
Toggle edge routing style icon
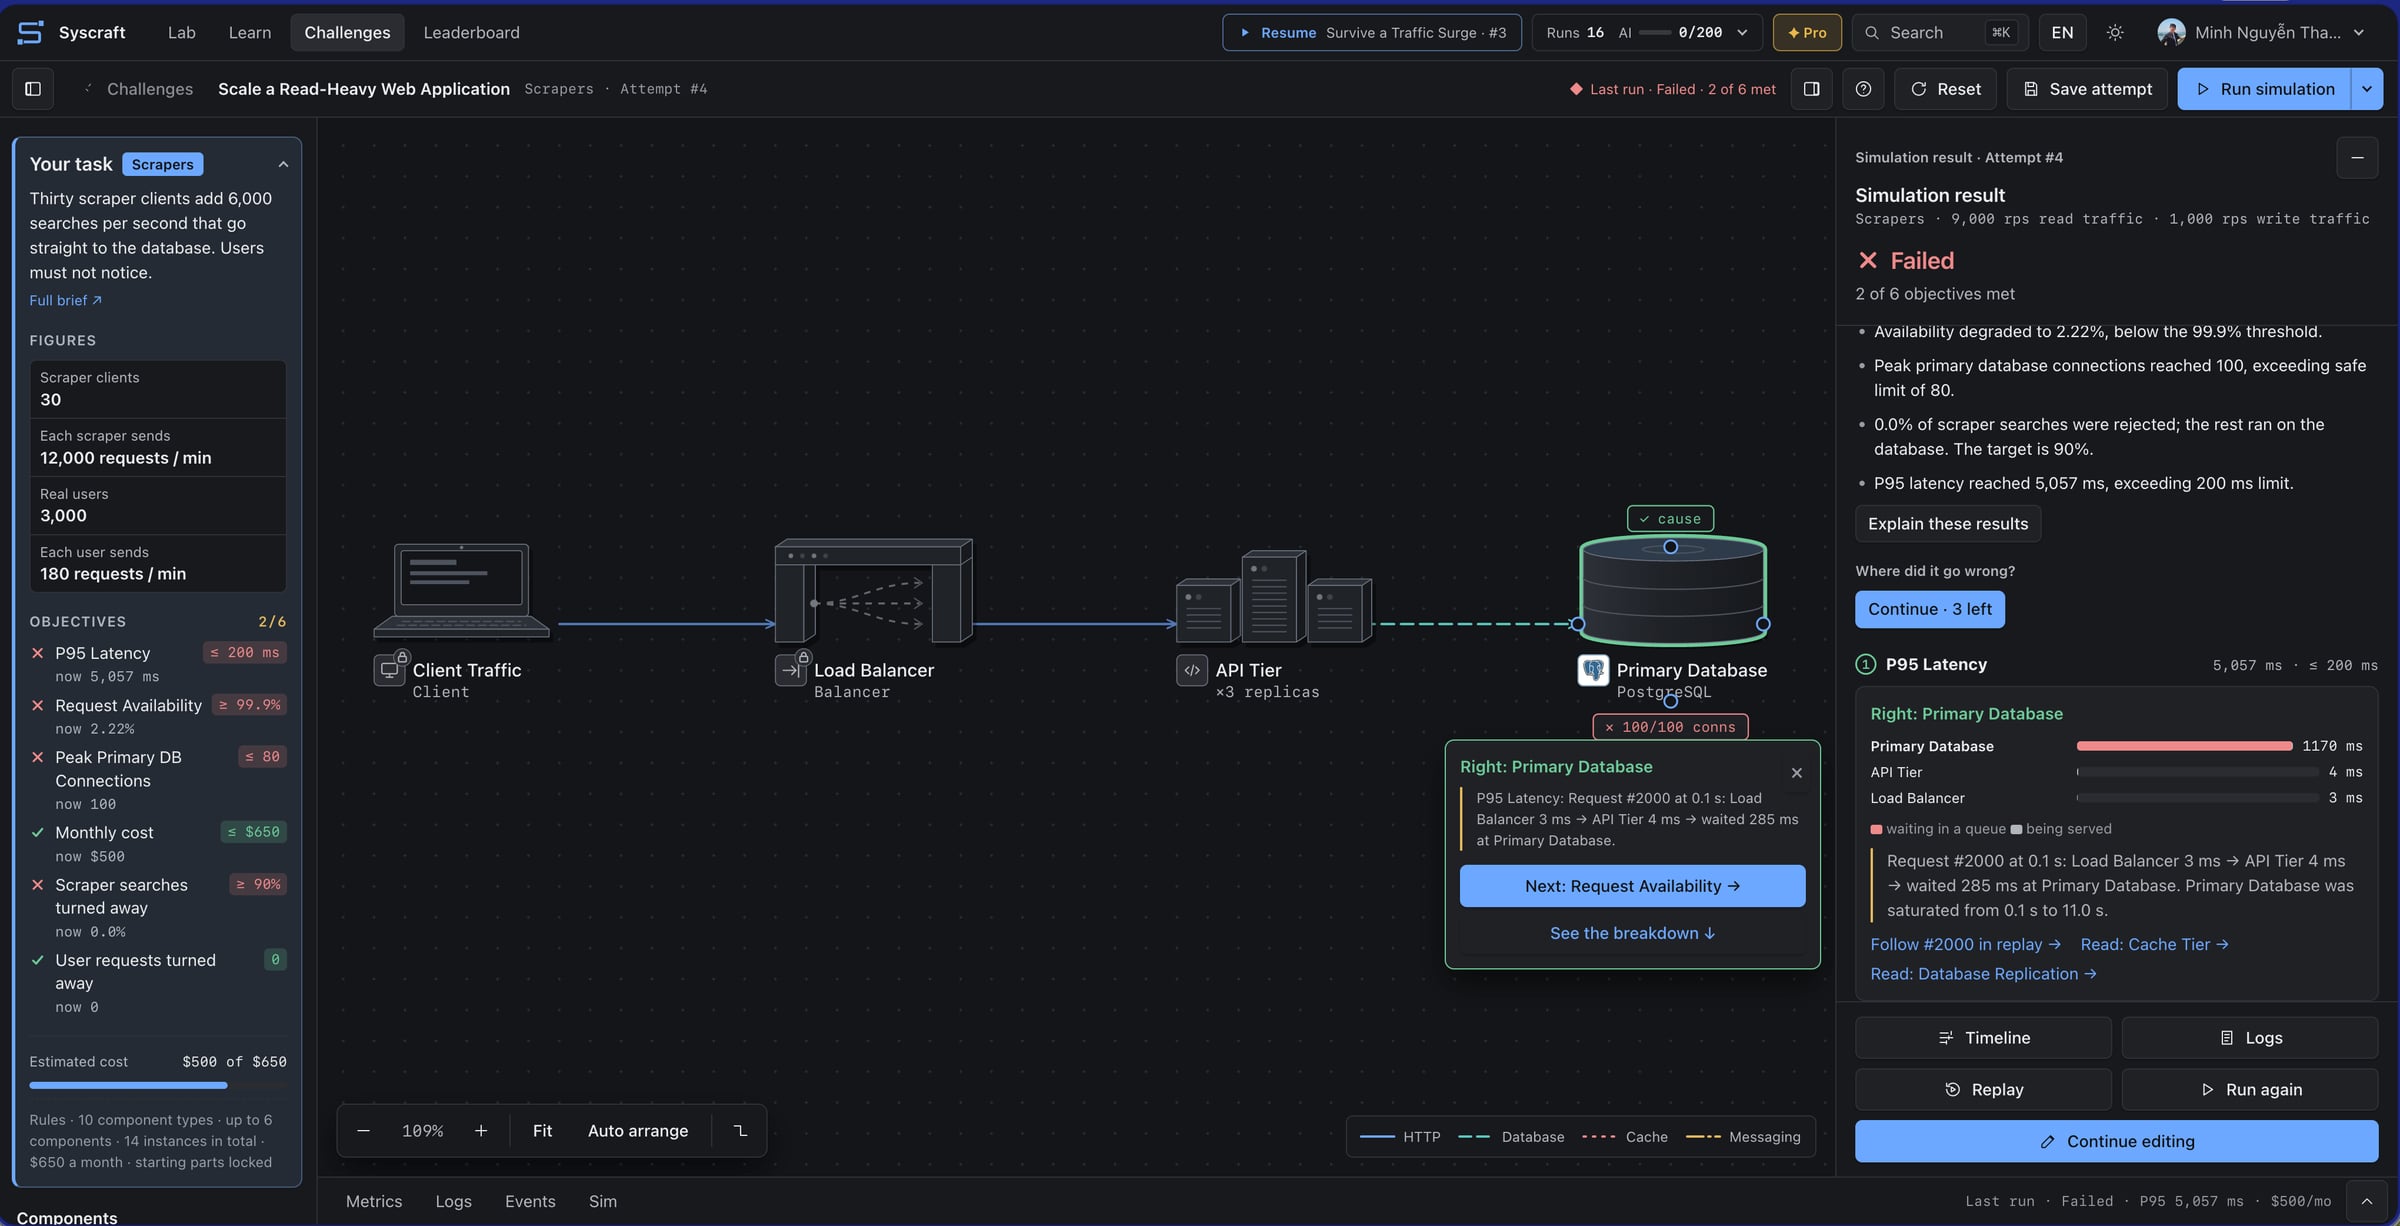tap(740, 1131)
